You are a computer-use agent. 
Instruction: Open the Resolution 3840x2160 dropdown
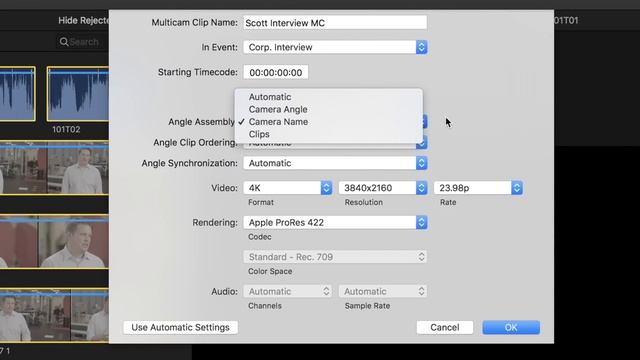[383, 188]
